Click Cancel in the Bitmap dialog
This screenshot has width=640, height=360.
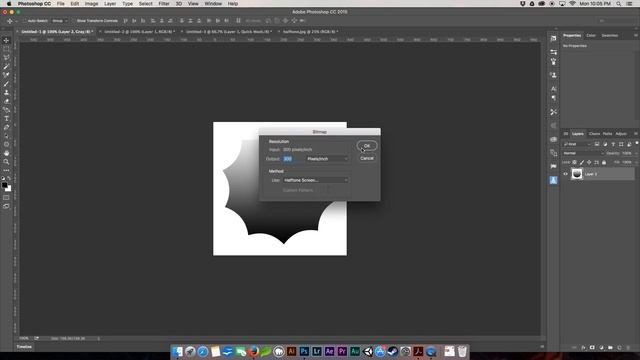click(367, 158)
